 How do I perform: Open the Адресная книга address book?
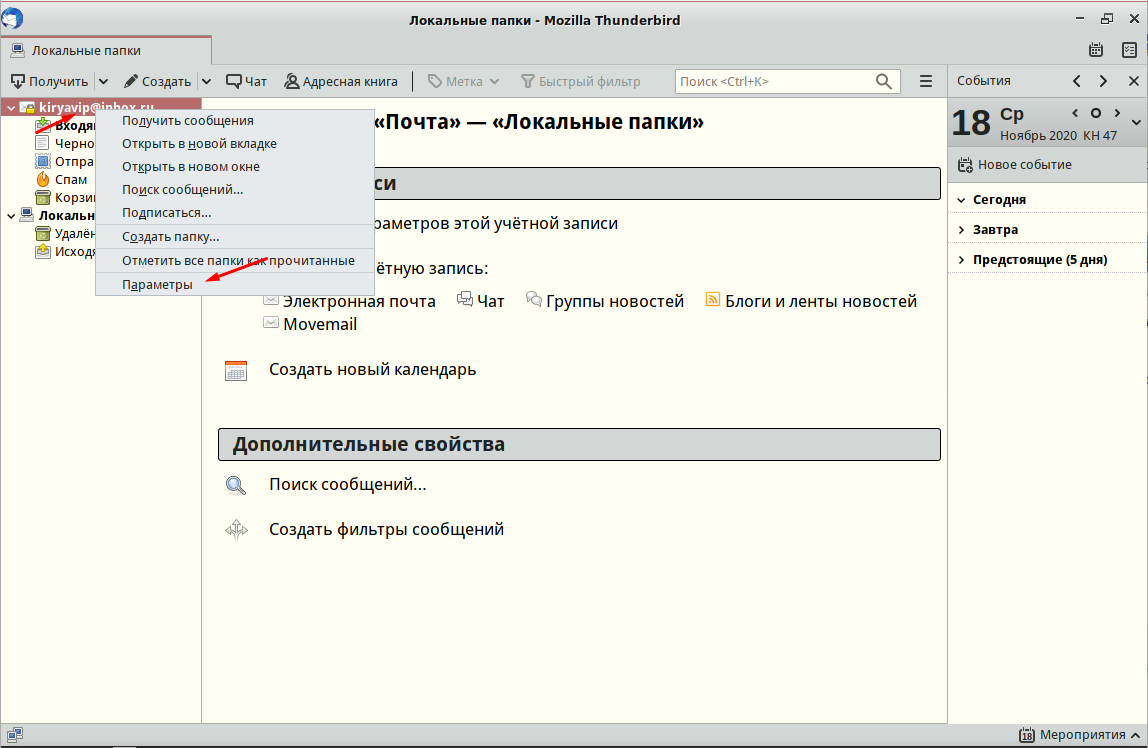click(341, 81)
